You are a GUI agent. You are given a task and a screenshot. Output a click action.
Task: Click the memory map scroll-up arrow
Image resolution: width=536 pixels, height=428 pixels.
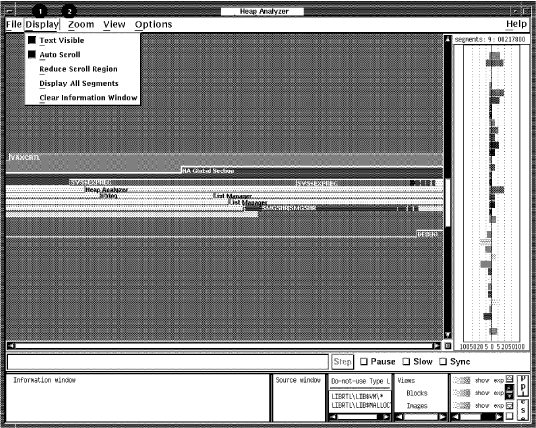[x=447, y=39]
